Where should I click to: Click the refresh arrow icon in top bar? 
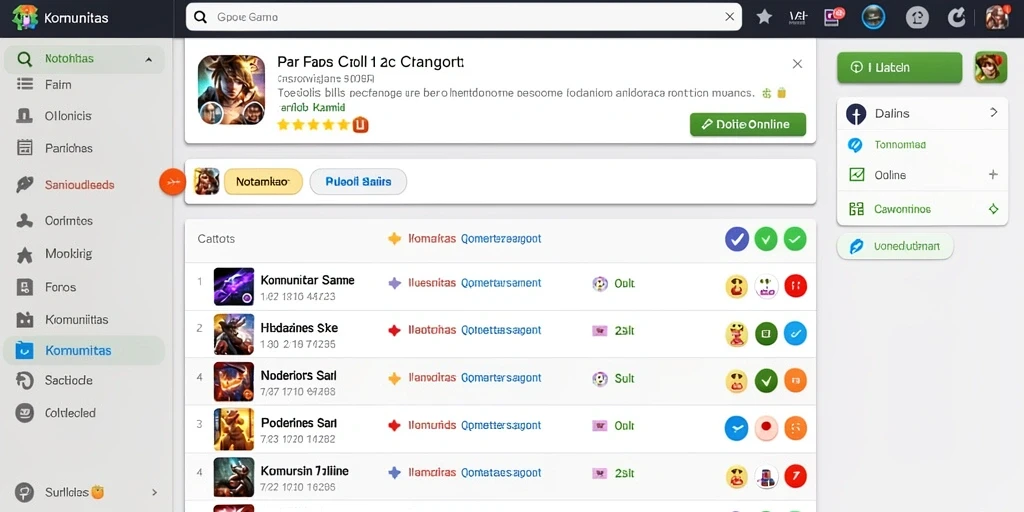[x=957, y=18]
